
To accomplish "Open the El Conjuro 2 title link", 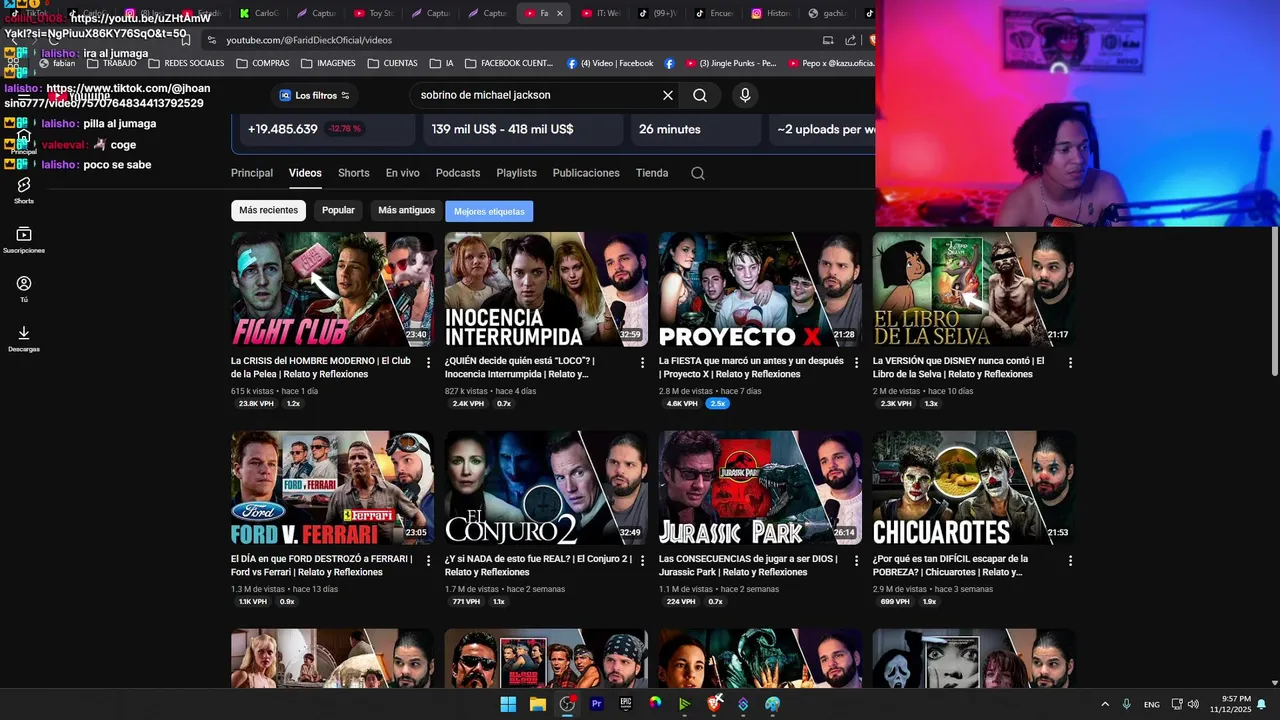I will tap(538, 565).
